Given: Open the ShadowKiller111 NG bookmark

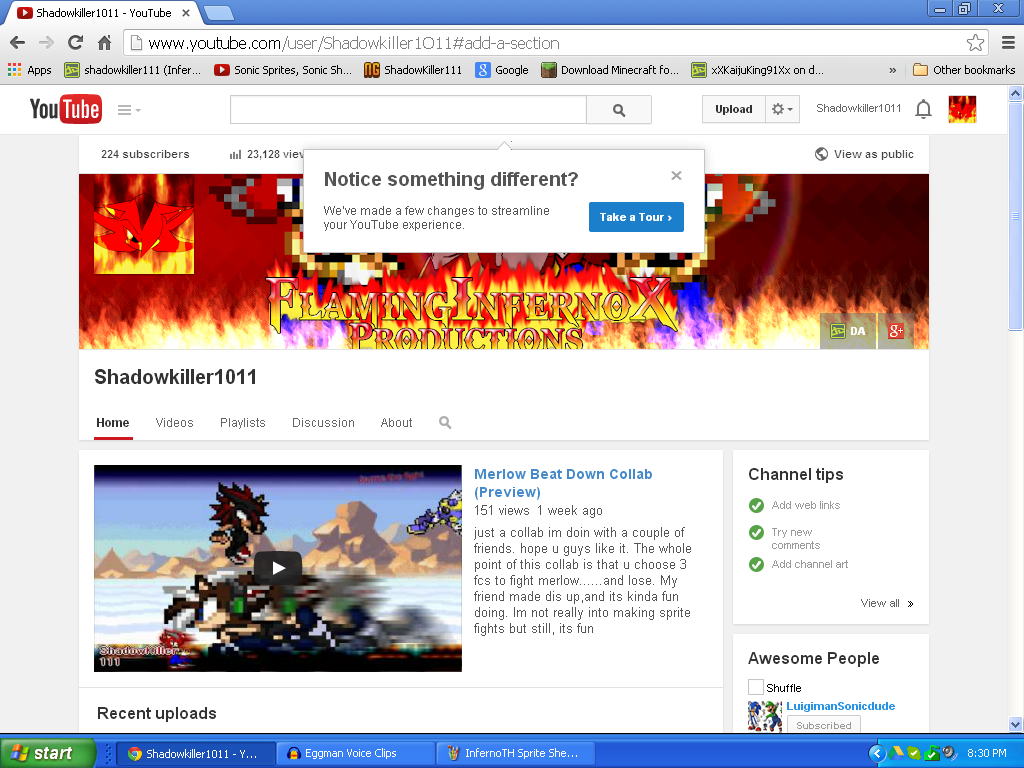Looking at the screenshot, I should (x=413, y=70).
